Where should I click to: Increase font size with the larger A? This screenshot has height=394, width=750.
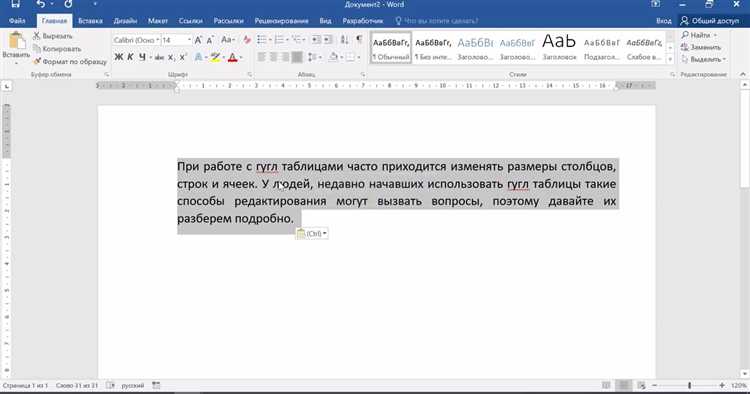198,40
